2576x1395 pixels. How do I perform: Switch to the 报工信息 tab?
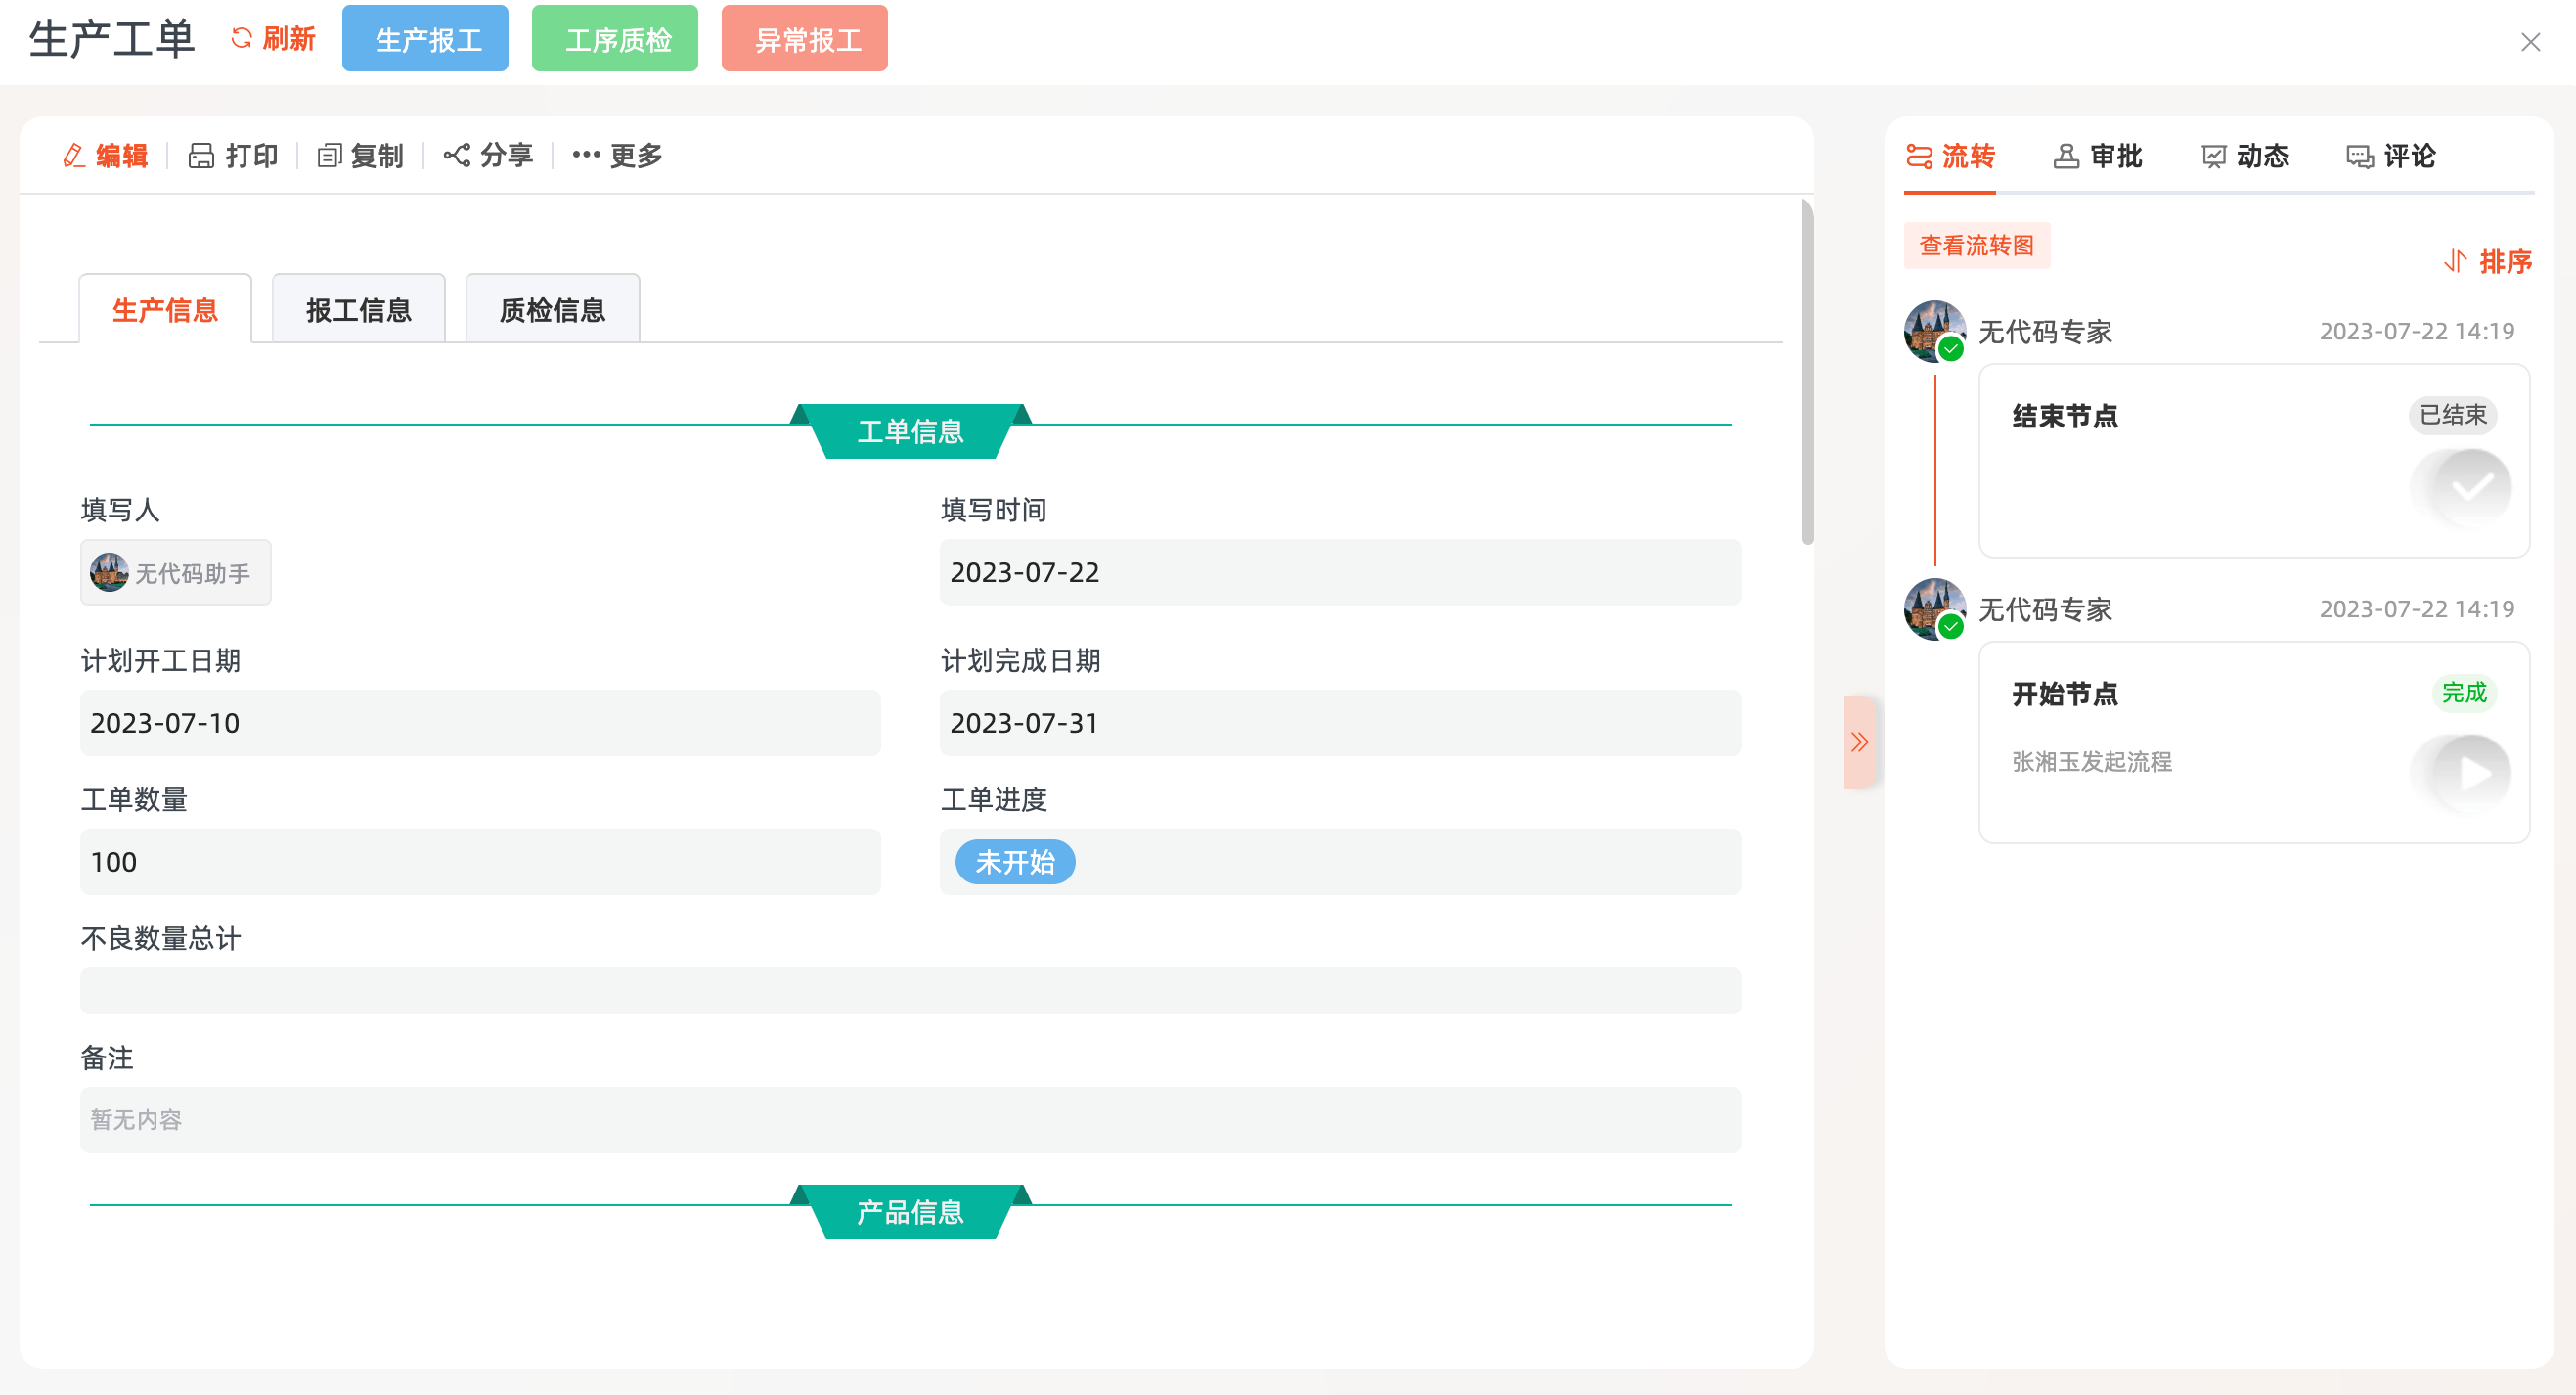point(358,310)
